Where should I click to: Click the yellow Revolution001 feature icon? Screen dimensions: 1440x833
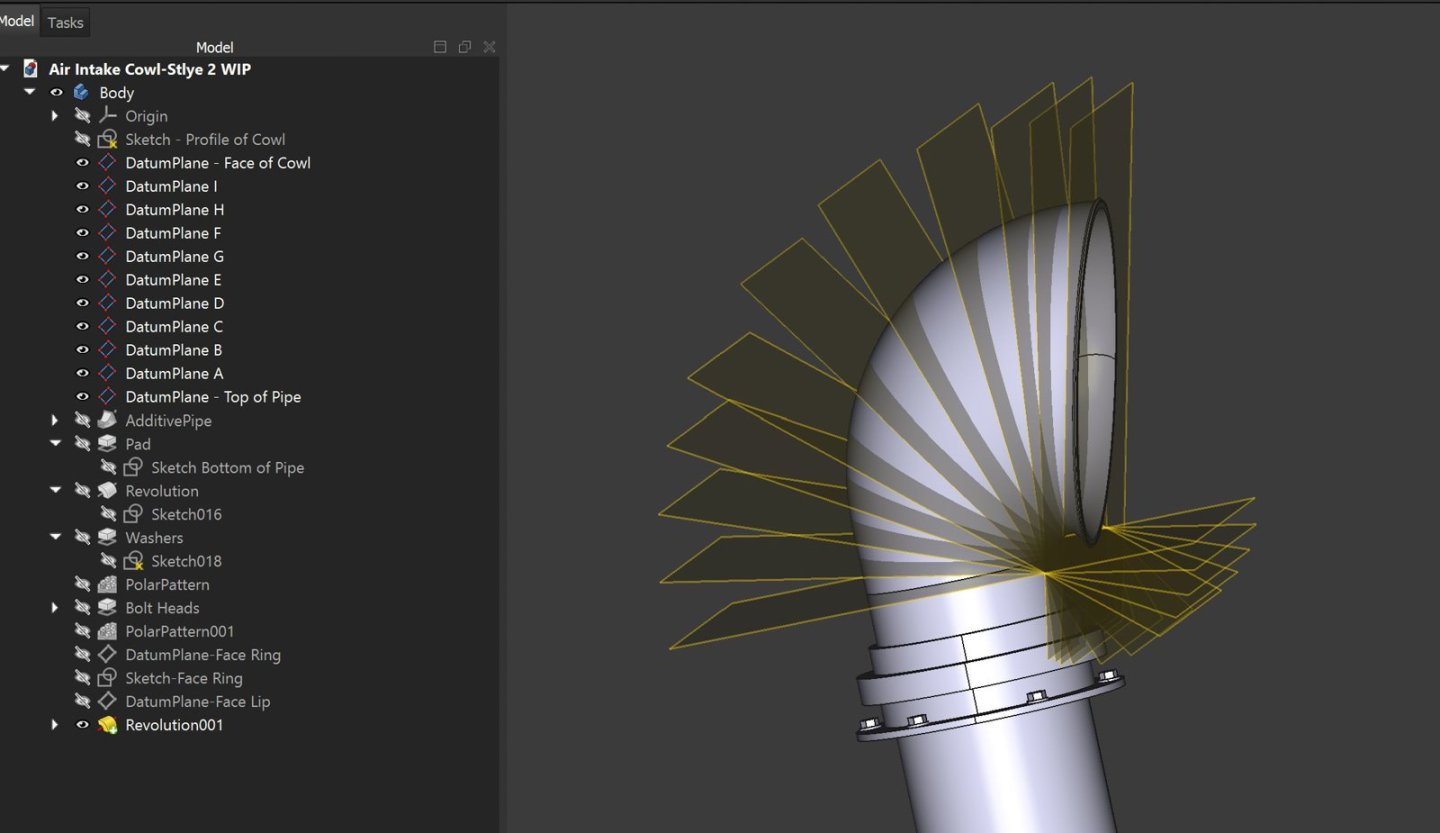coord(107,724)
